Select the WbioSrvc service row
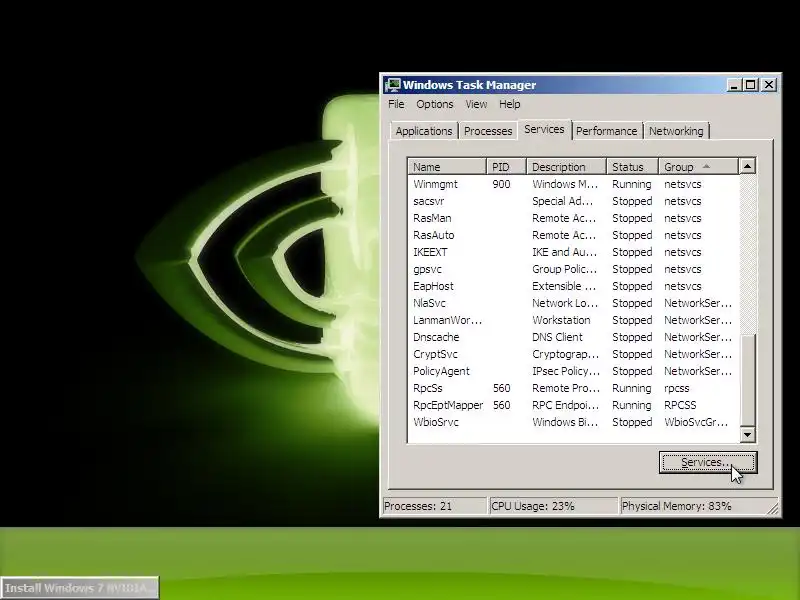The width and height of the screenshot is (800, 600). 573,422
